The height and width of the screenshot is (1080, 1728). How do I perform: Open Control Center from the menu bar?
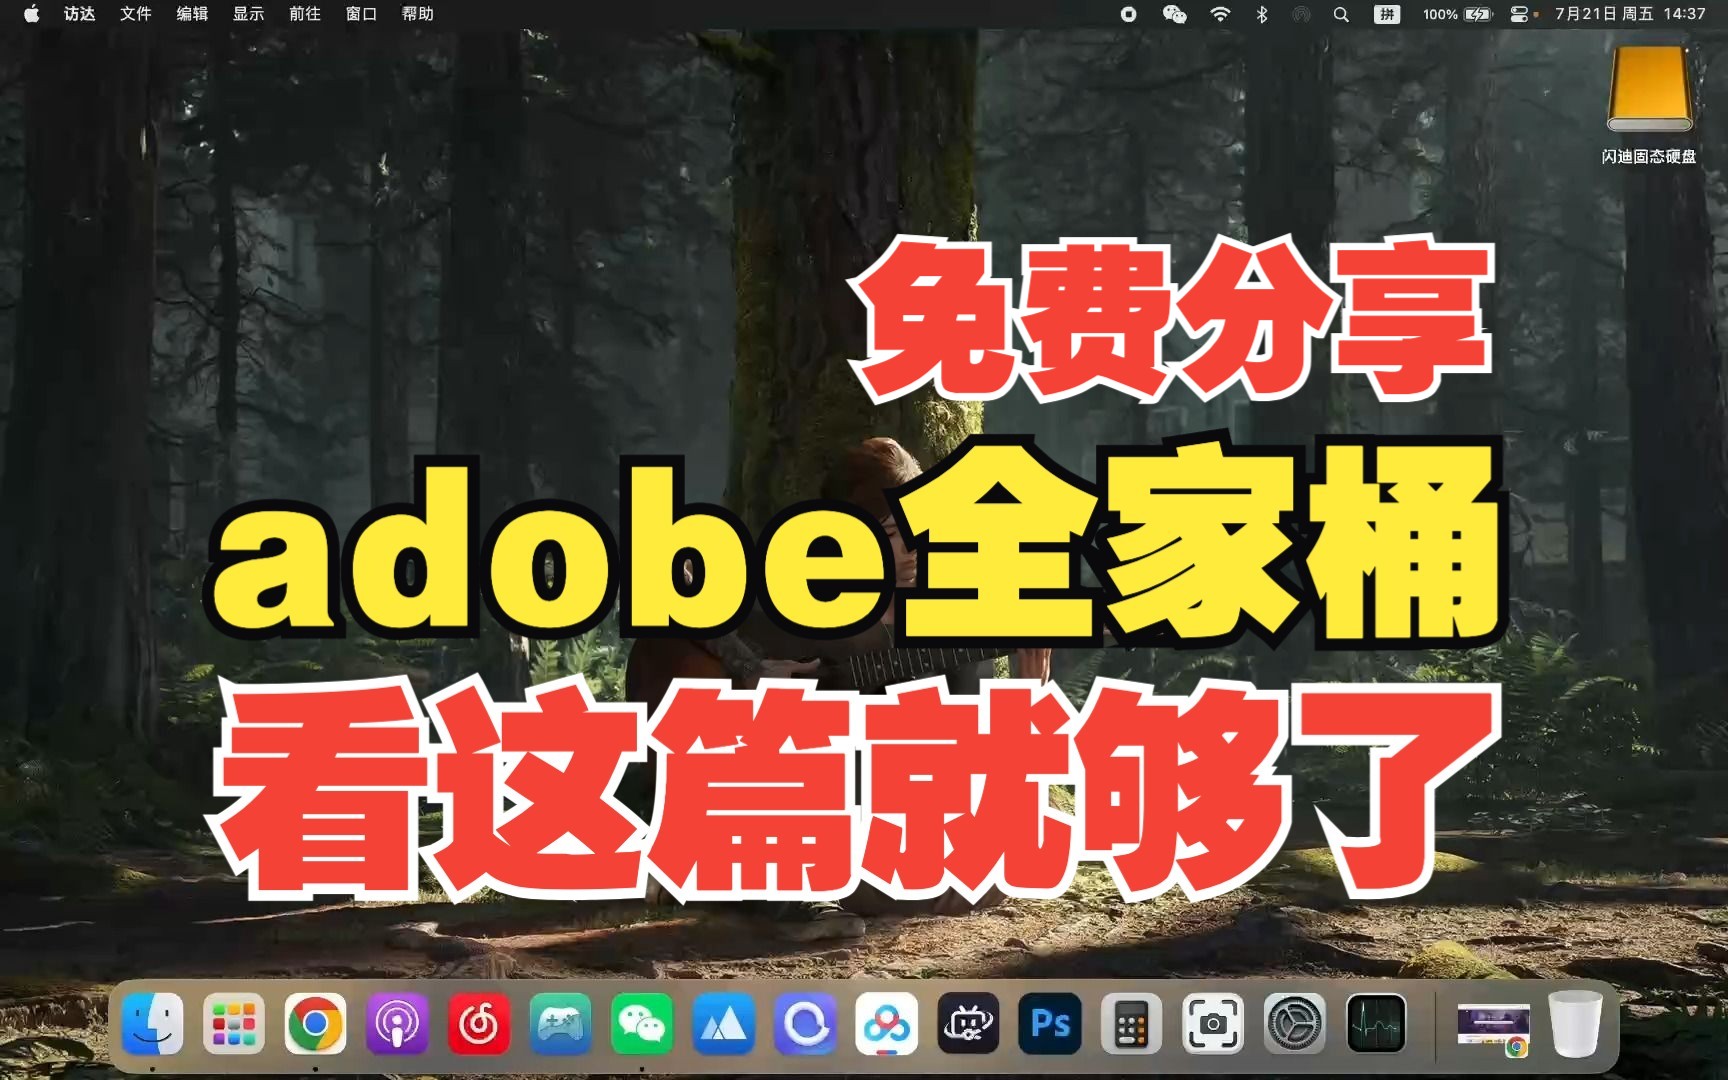(x=1520, y=14)
